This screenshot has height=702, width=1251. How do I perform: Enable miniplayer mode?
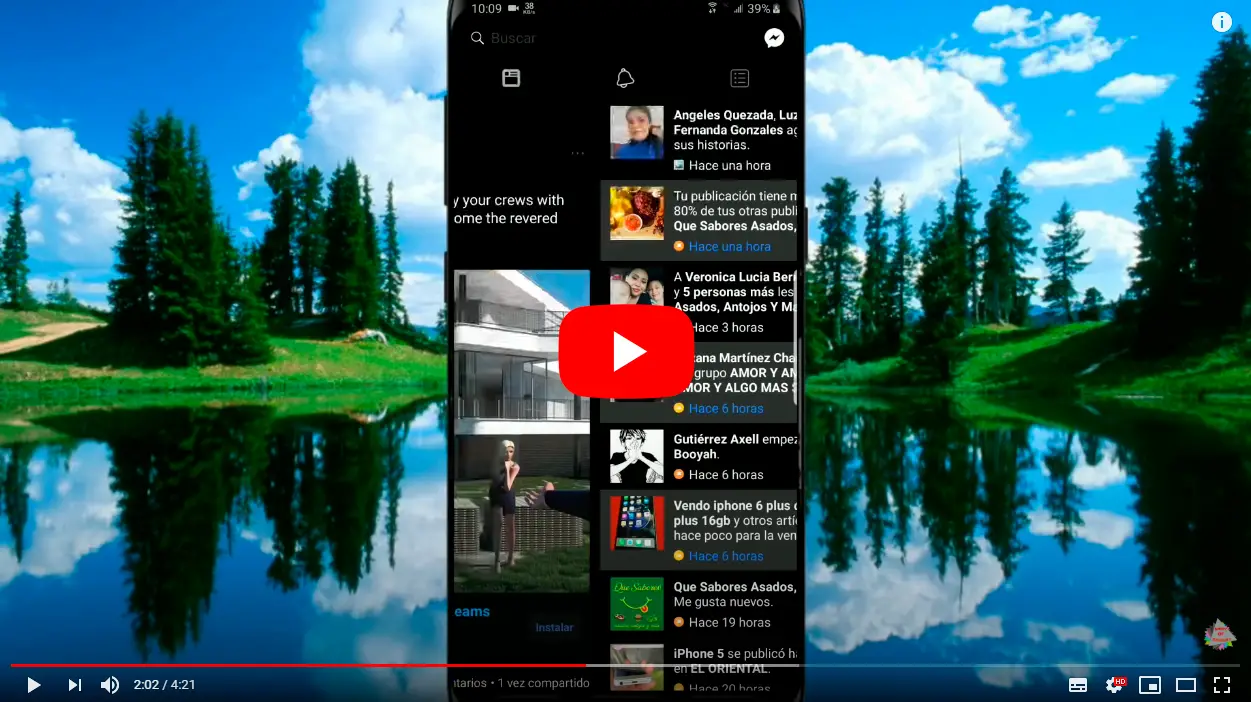click(1150, 685)
